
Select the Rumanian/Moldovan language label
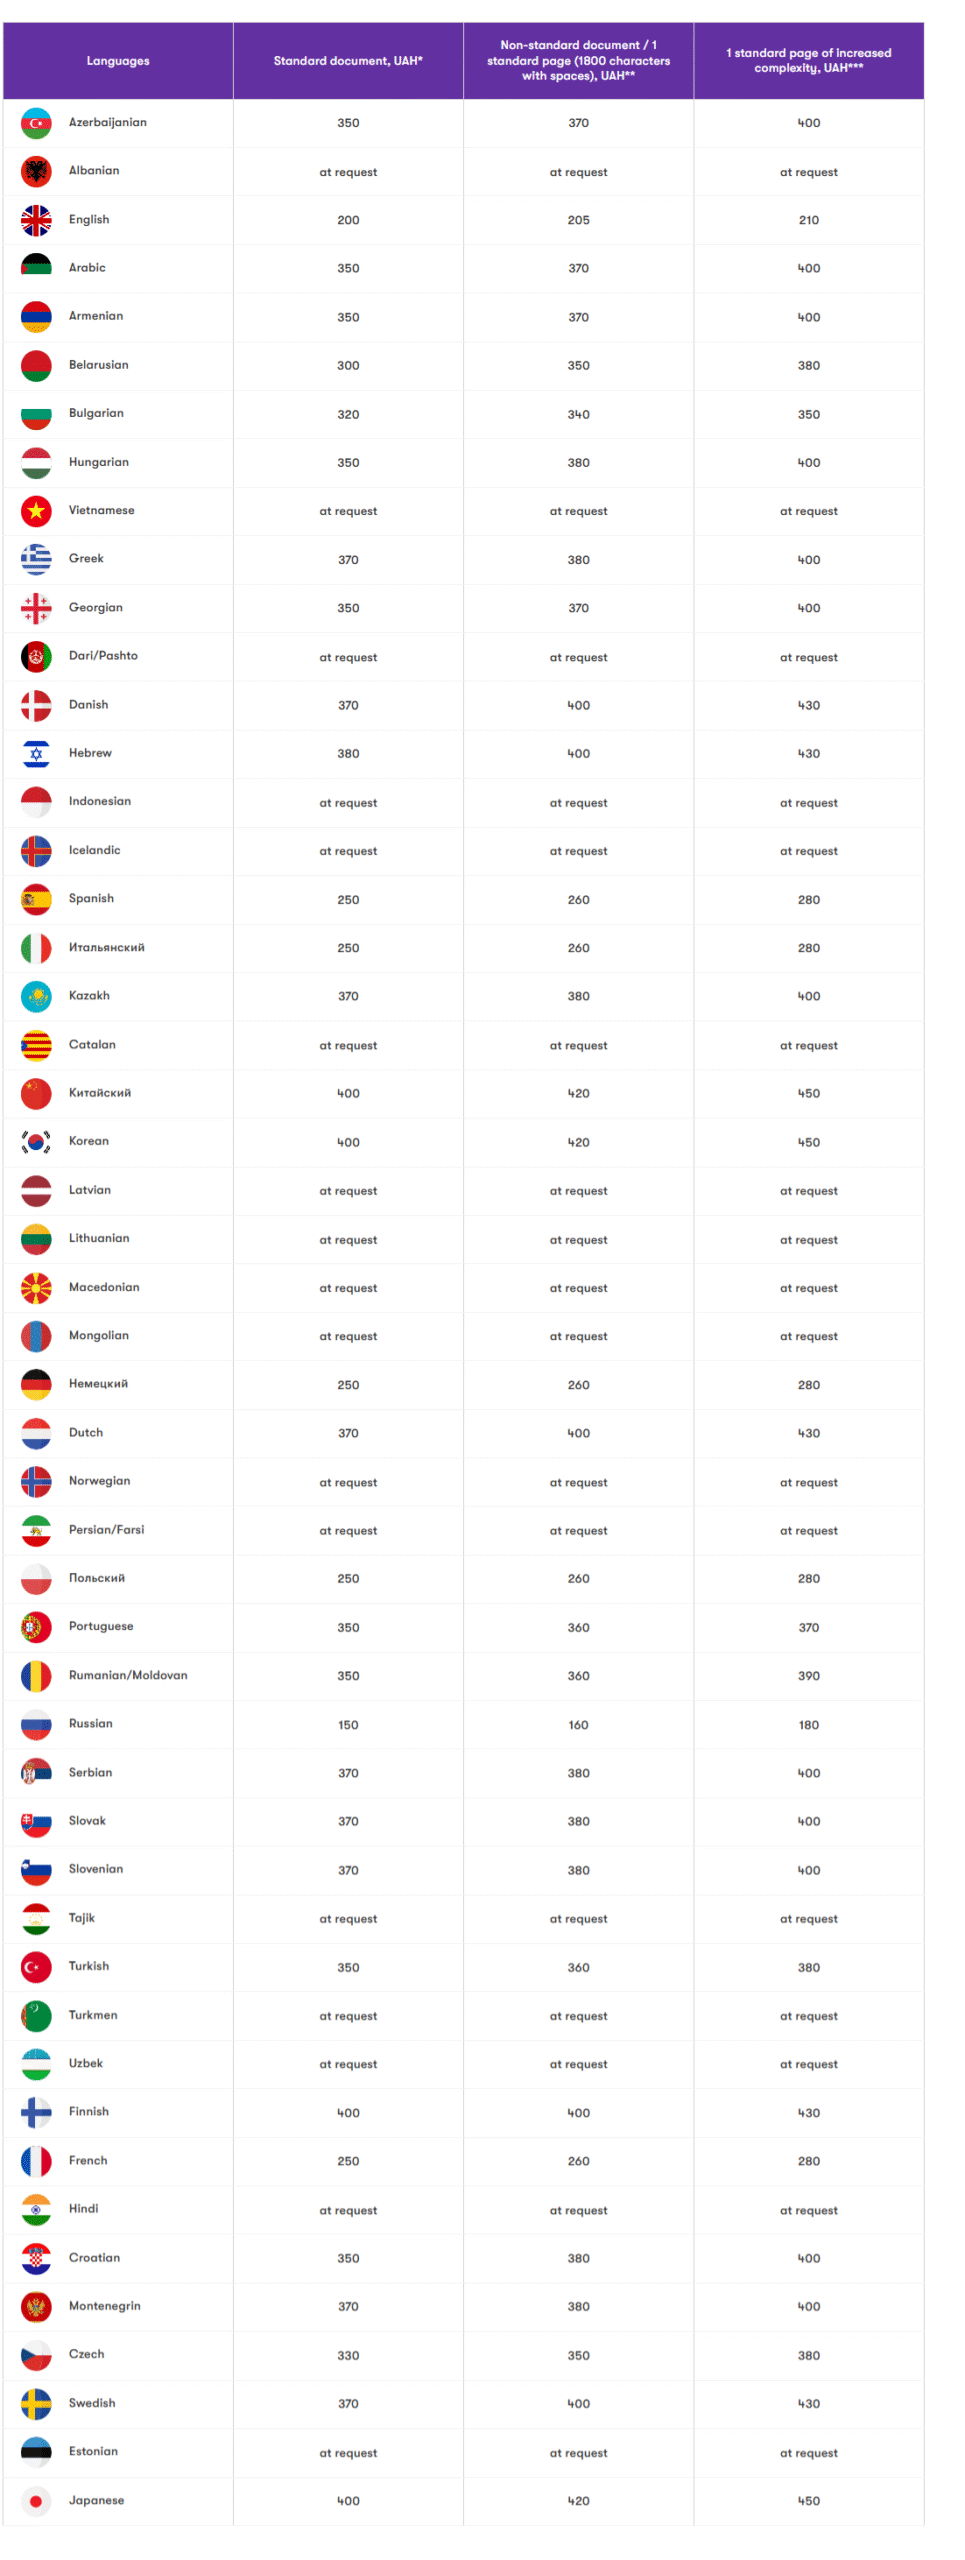point(128,1675)
